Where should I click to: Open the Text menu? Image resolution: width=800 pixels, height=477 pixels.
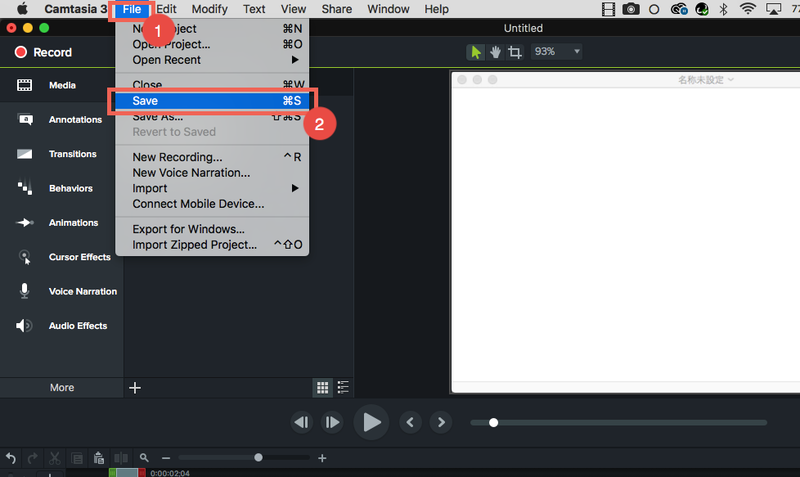click(254, 9)
